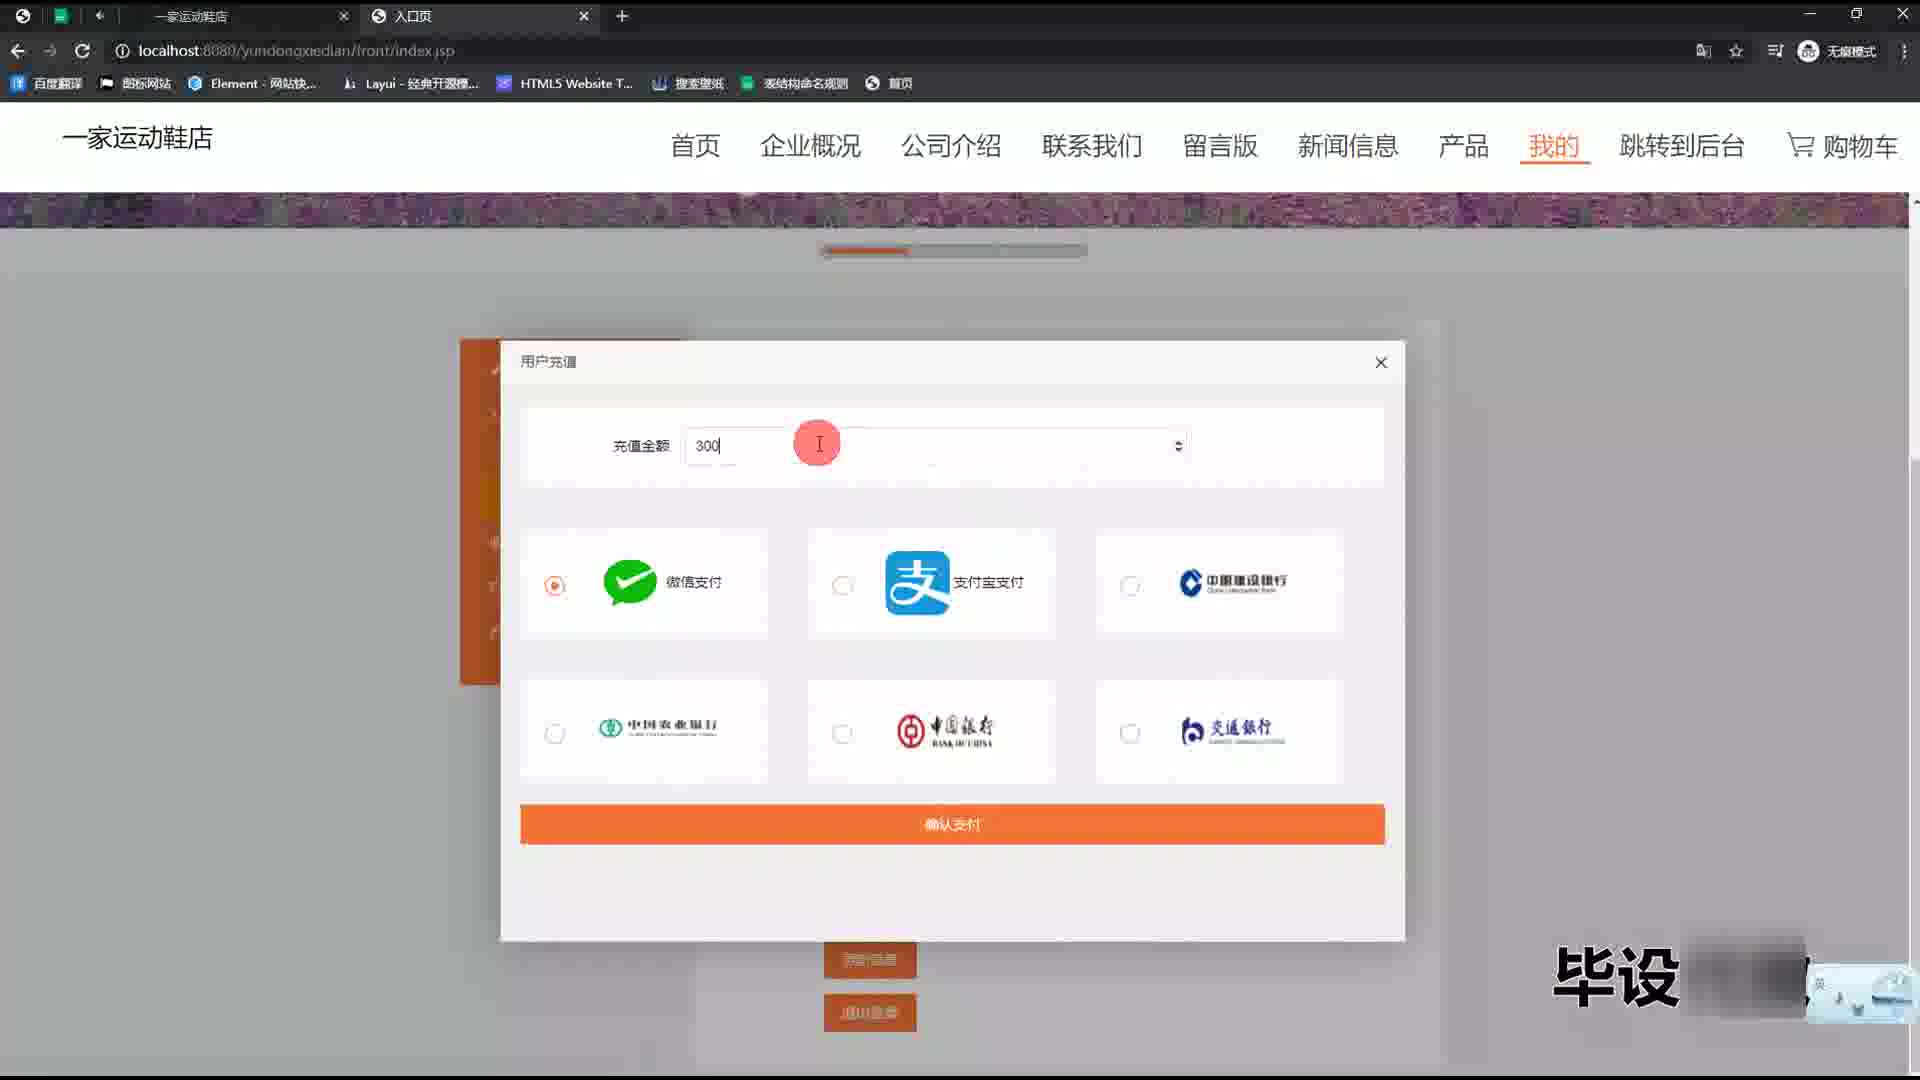Open the 搜查壁纸 bookmark
The width and height of the screenshot is (1920, 1080).
688,83
